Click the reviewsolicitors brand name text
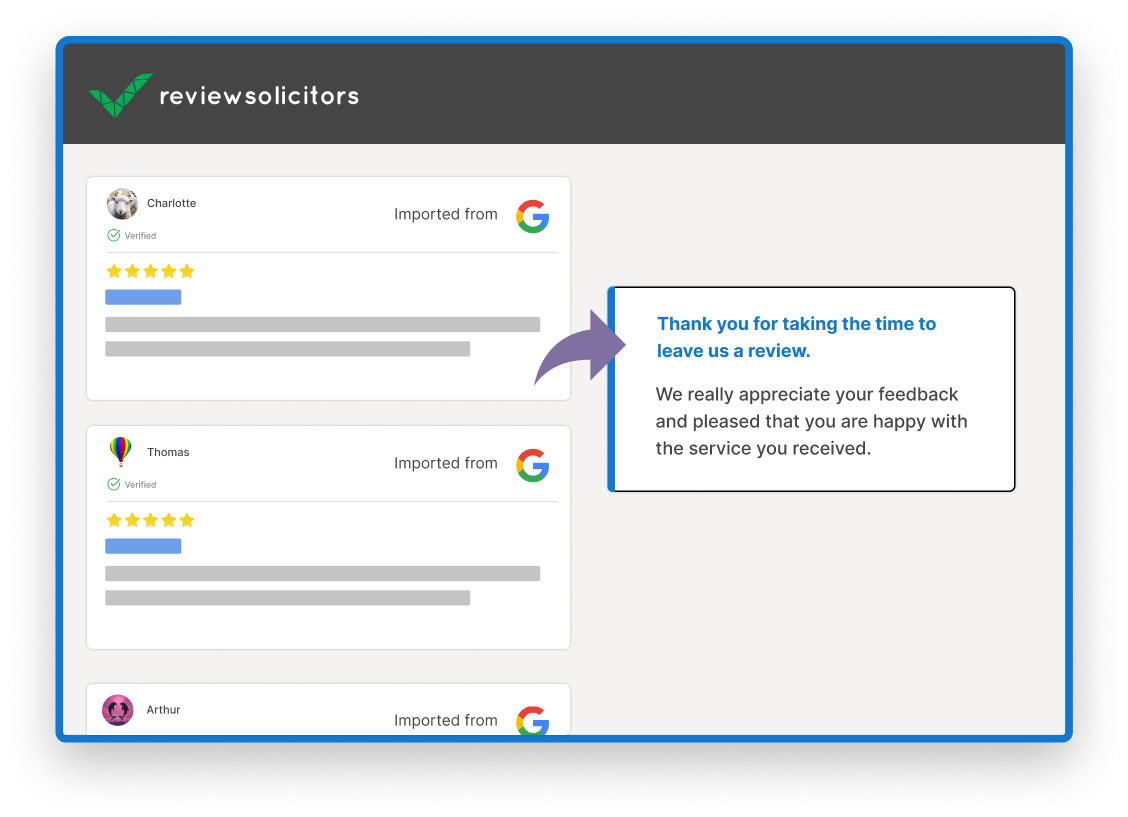Screen dimensions: 1128x817 tap(259, 96)
